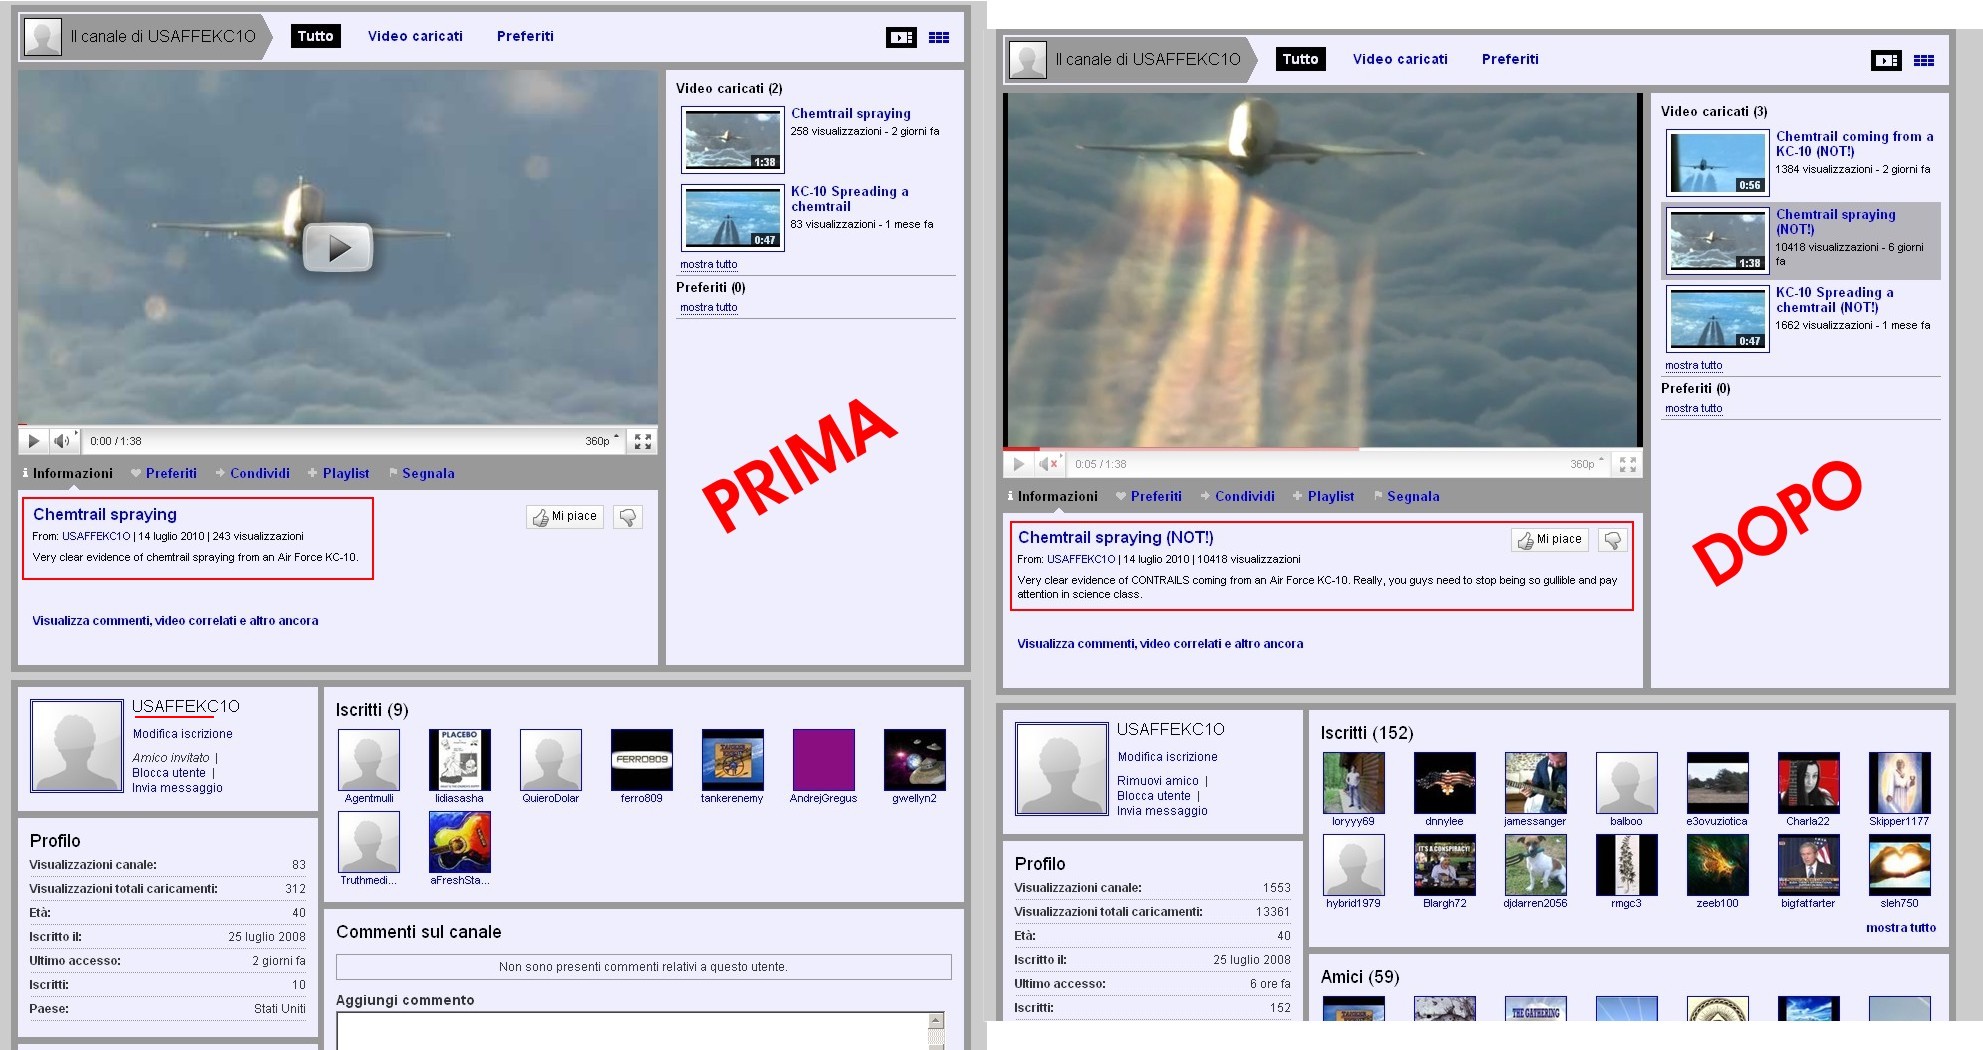Image resolution: width=1983 pixels, height=1050 pixels.
Task: Switch to grid view in the DOPO channel header
Action: point(1923,60)
